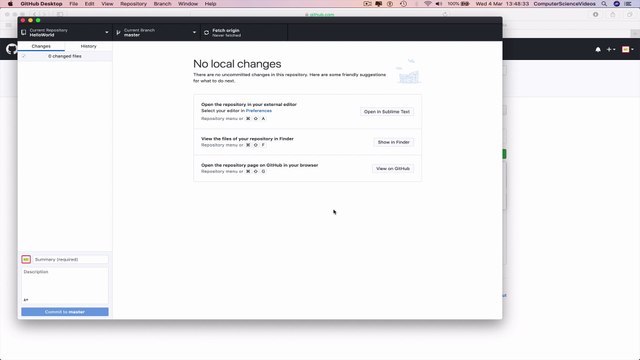Image resolution: width=640 pixels, height=360 pixels.
Task: Open the Edit menu
Action: [89, 4]
